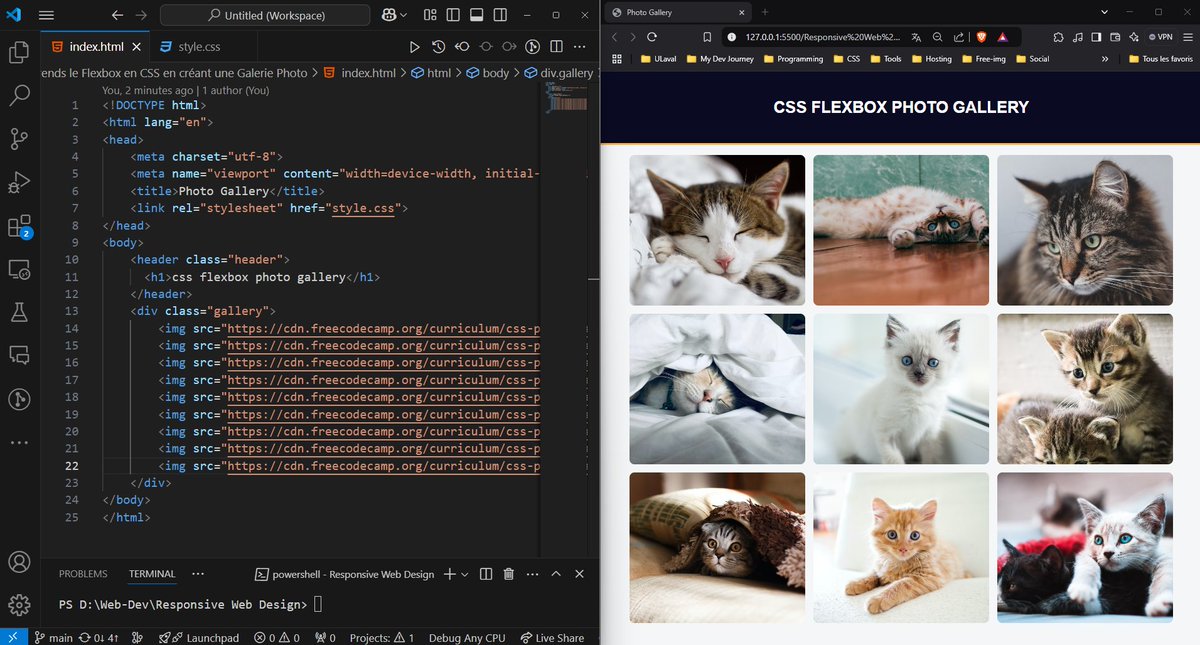Screen dimensions: 1200x645
Task: Open the launch profile dropdown beside plus
Action: pyautogui.click(x=465, y=574)
